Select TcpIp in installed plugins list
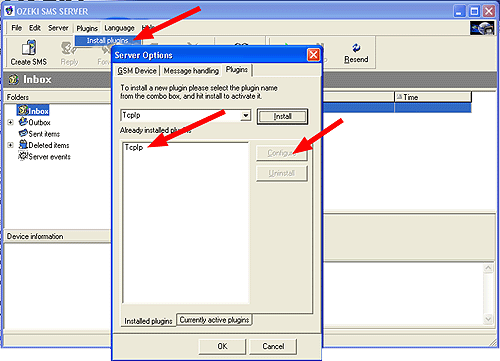 coord(134,147)
